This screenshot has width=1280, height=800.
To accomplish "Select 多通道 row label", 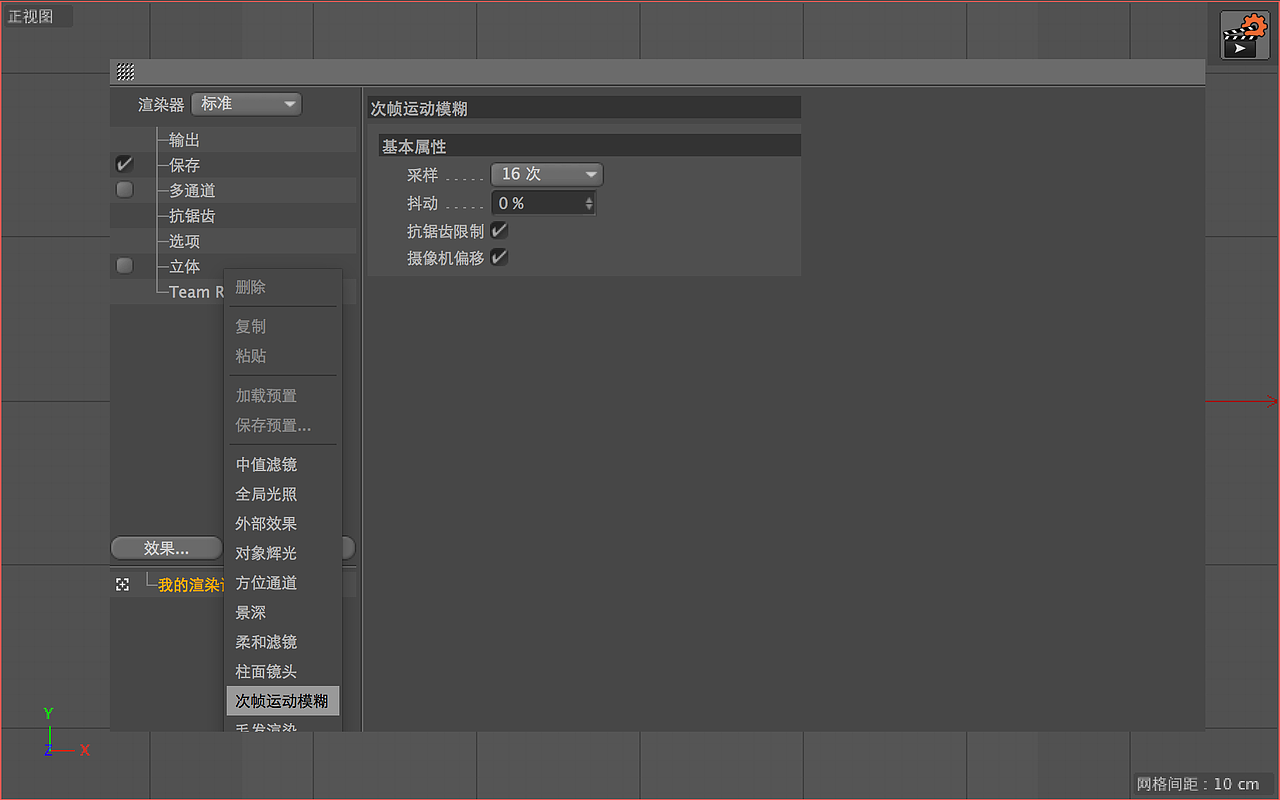I will click(x=192, y=190).
